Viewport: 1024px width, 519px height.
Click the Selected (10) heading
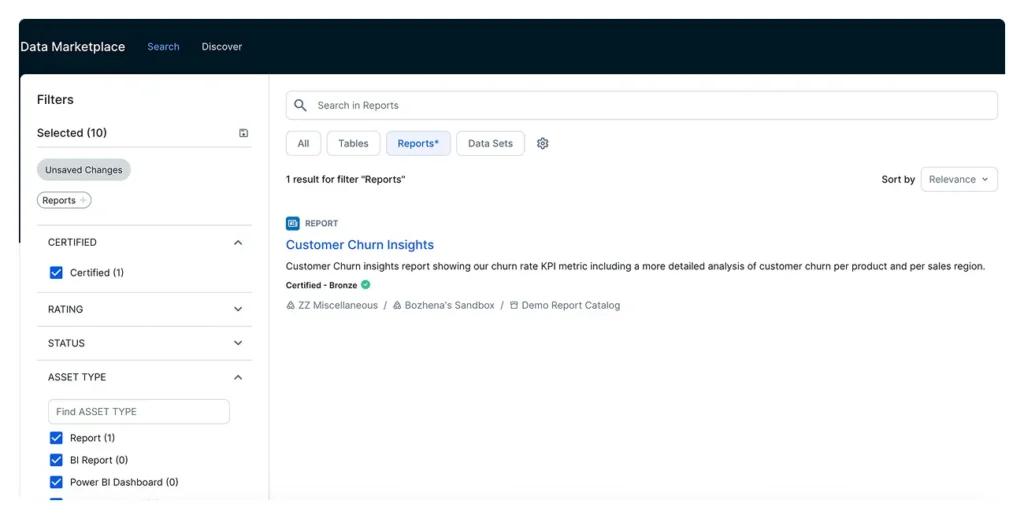click(72, 133)
